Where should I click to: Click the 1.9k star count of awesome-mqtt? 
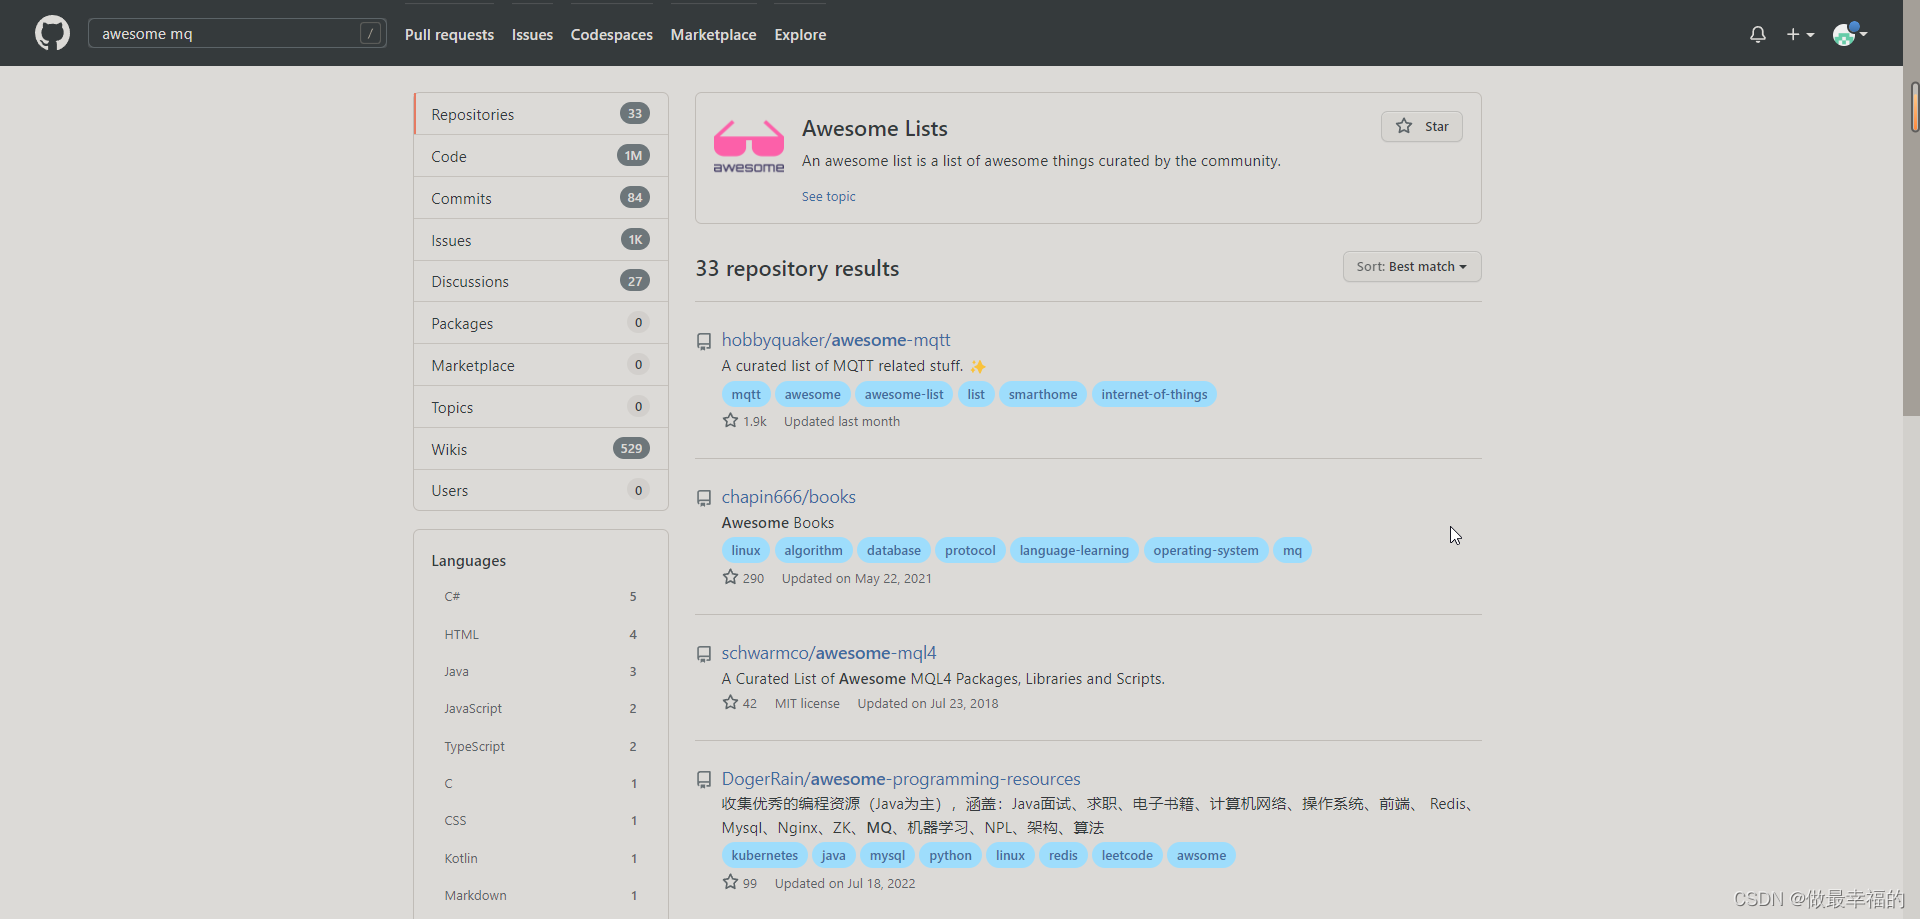click(744, 421)
